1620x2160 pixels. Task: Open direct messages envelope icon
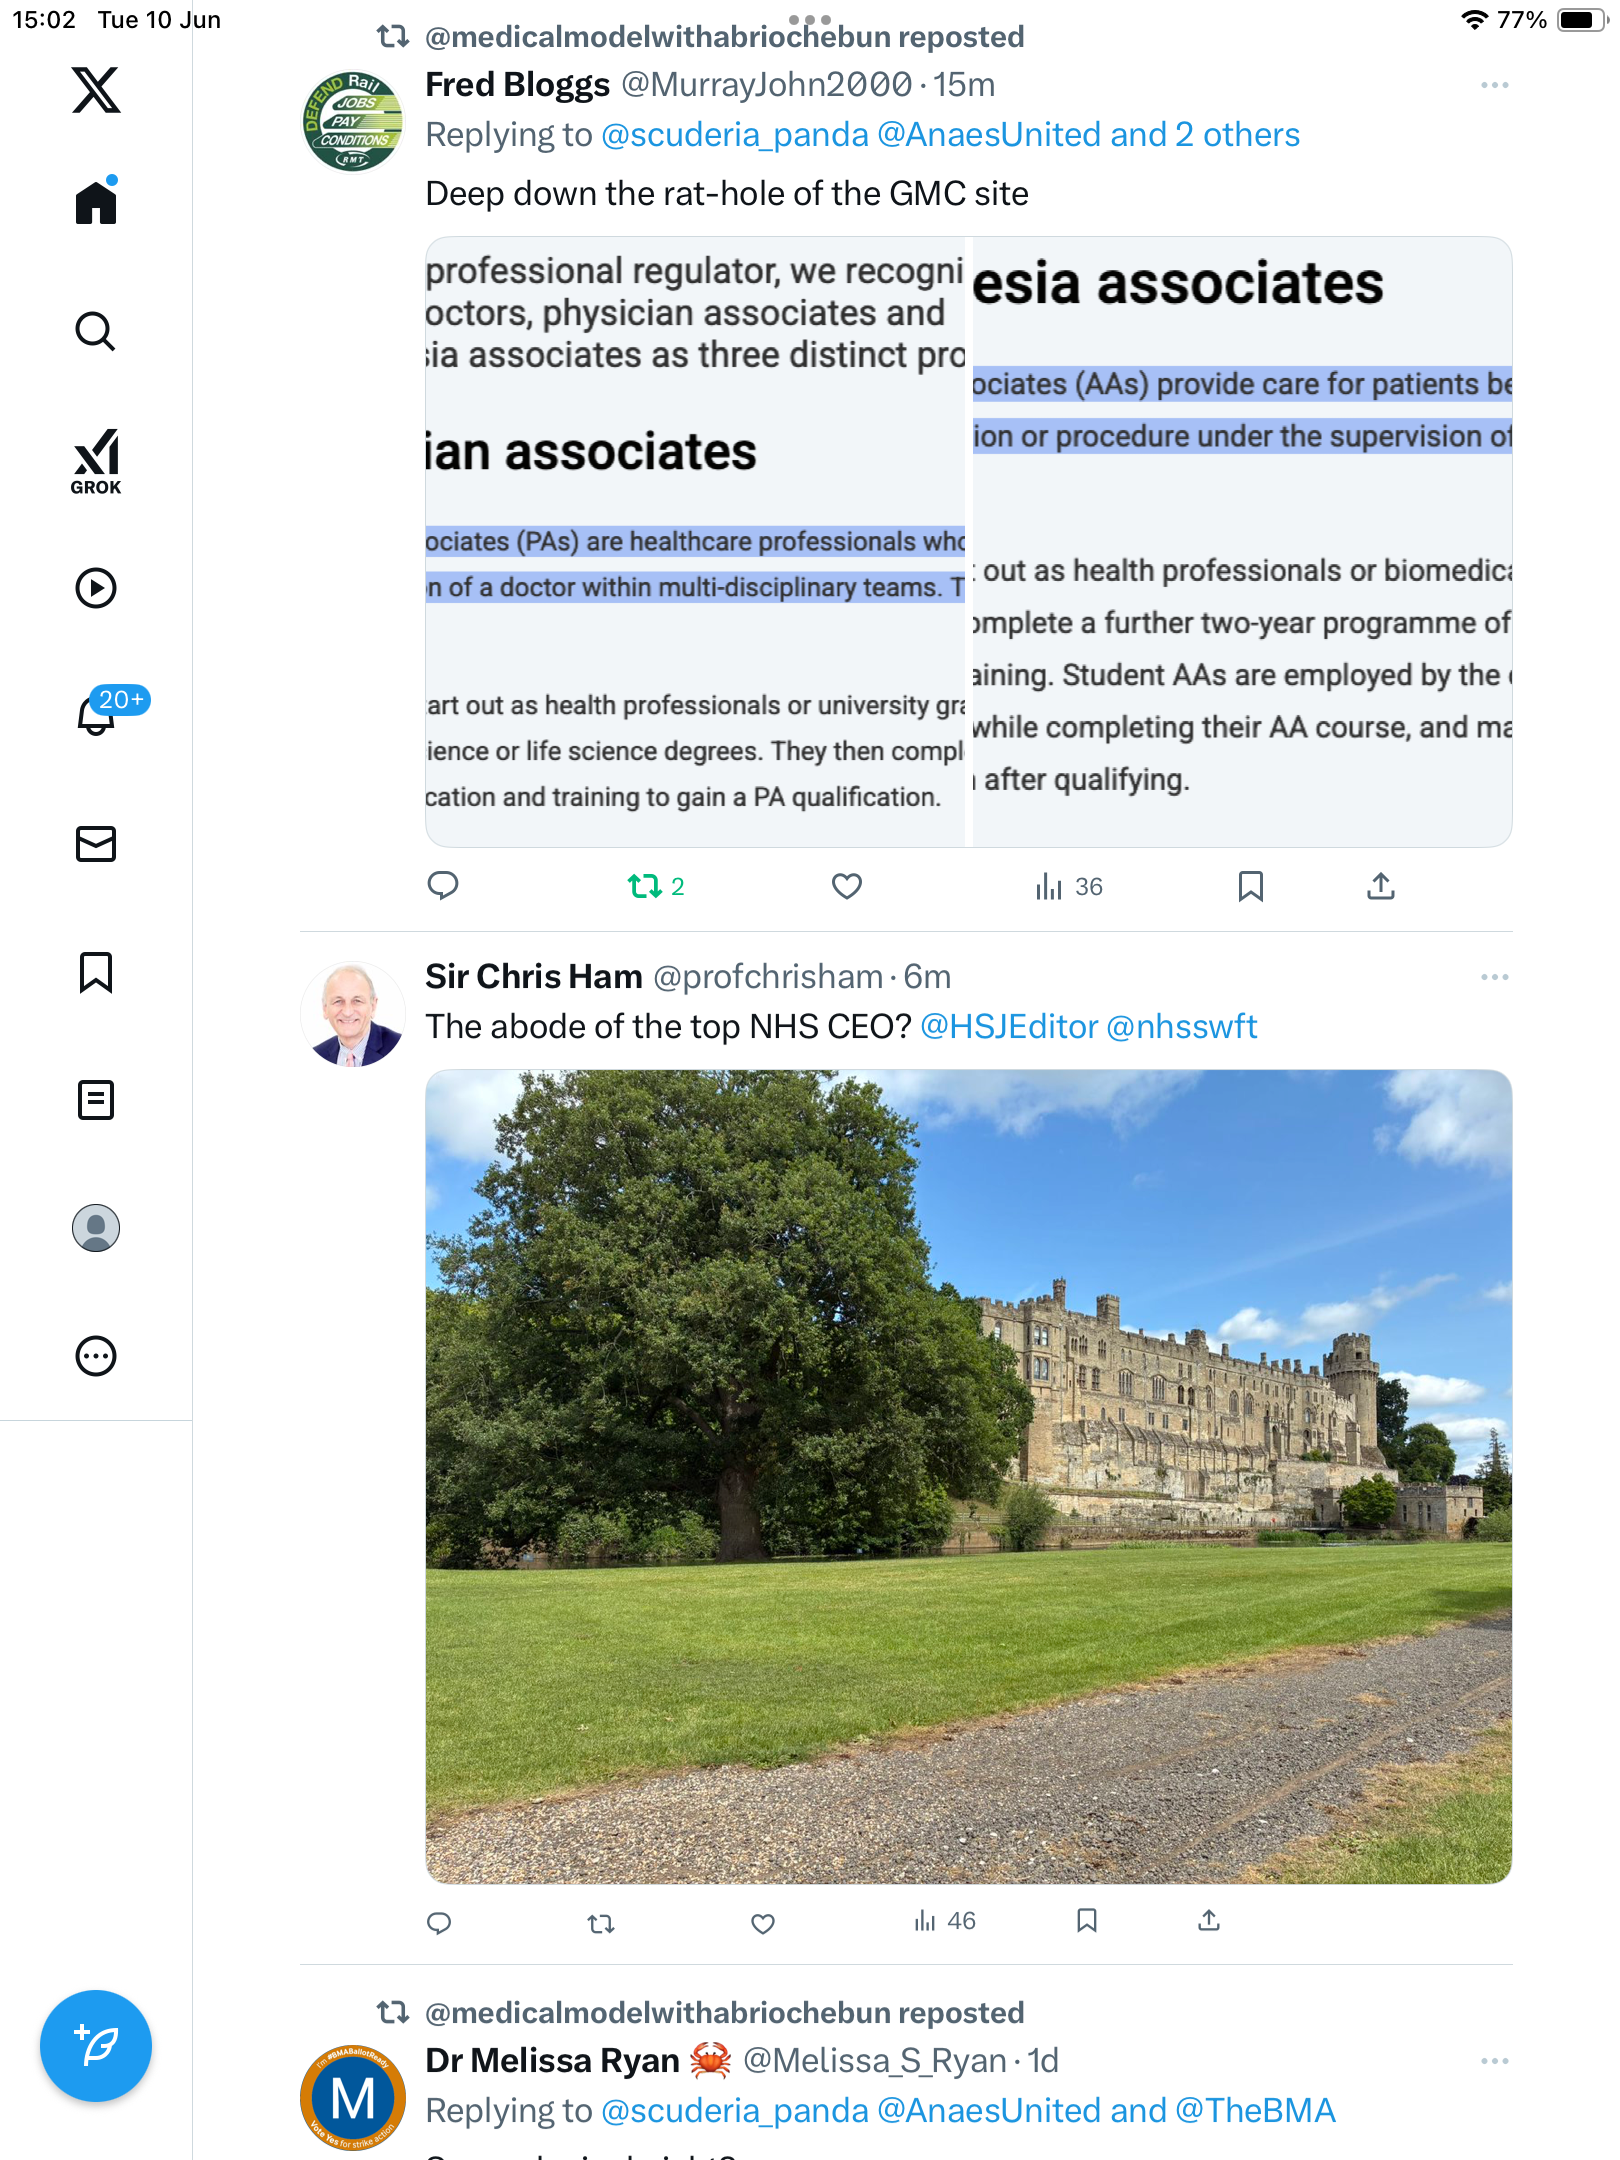pyautogui.click(x=96, y=843)
